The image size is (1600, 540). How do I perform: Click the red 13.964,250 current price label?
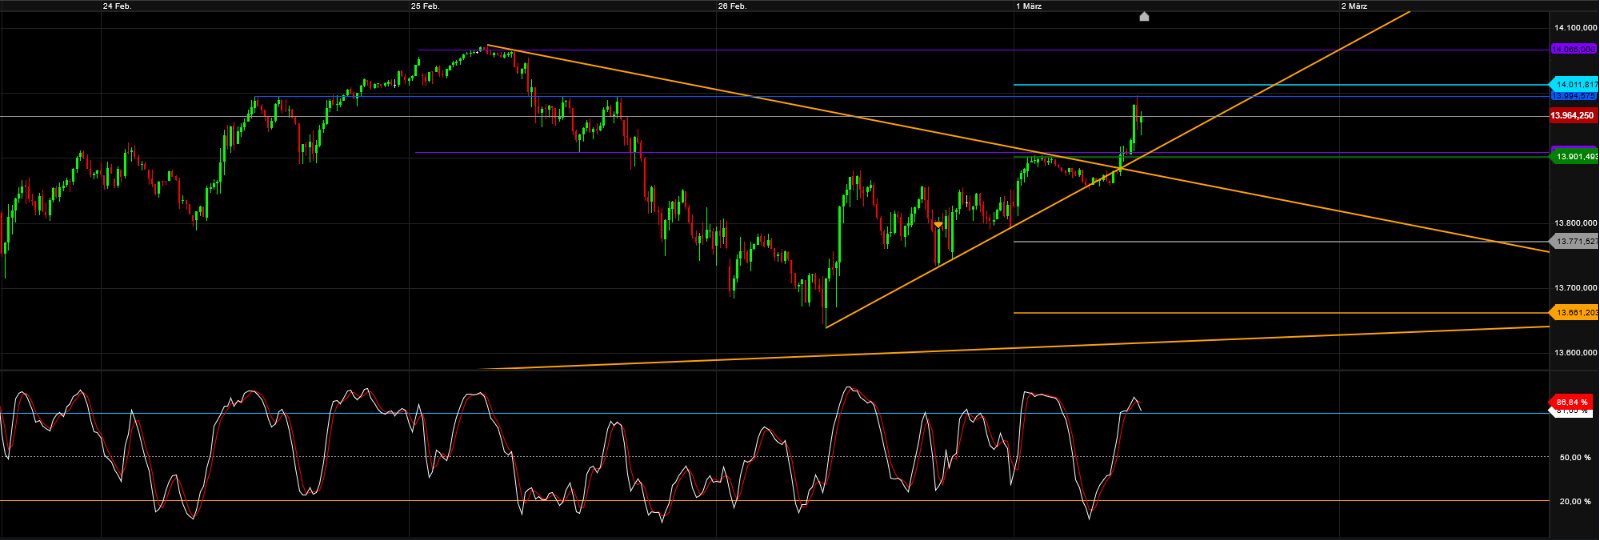click(1573, 116)
